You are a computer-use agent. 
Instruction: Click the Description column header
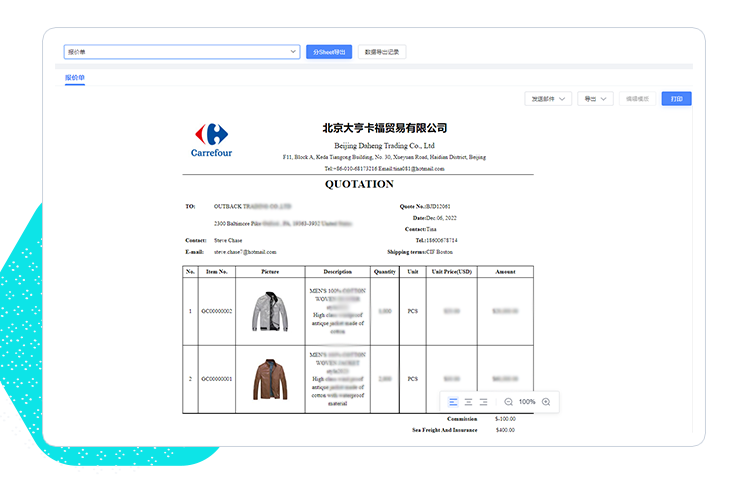pyautogui.click(x=338, y=271)
